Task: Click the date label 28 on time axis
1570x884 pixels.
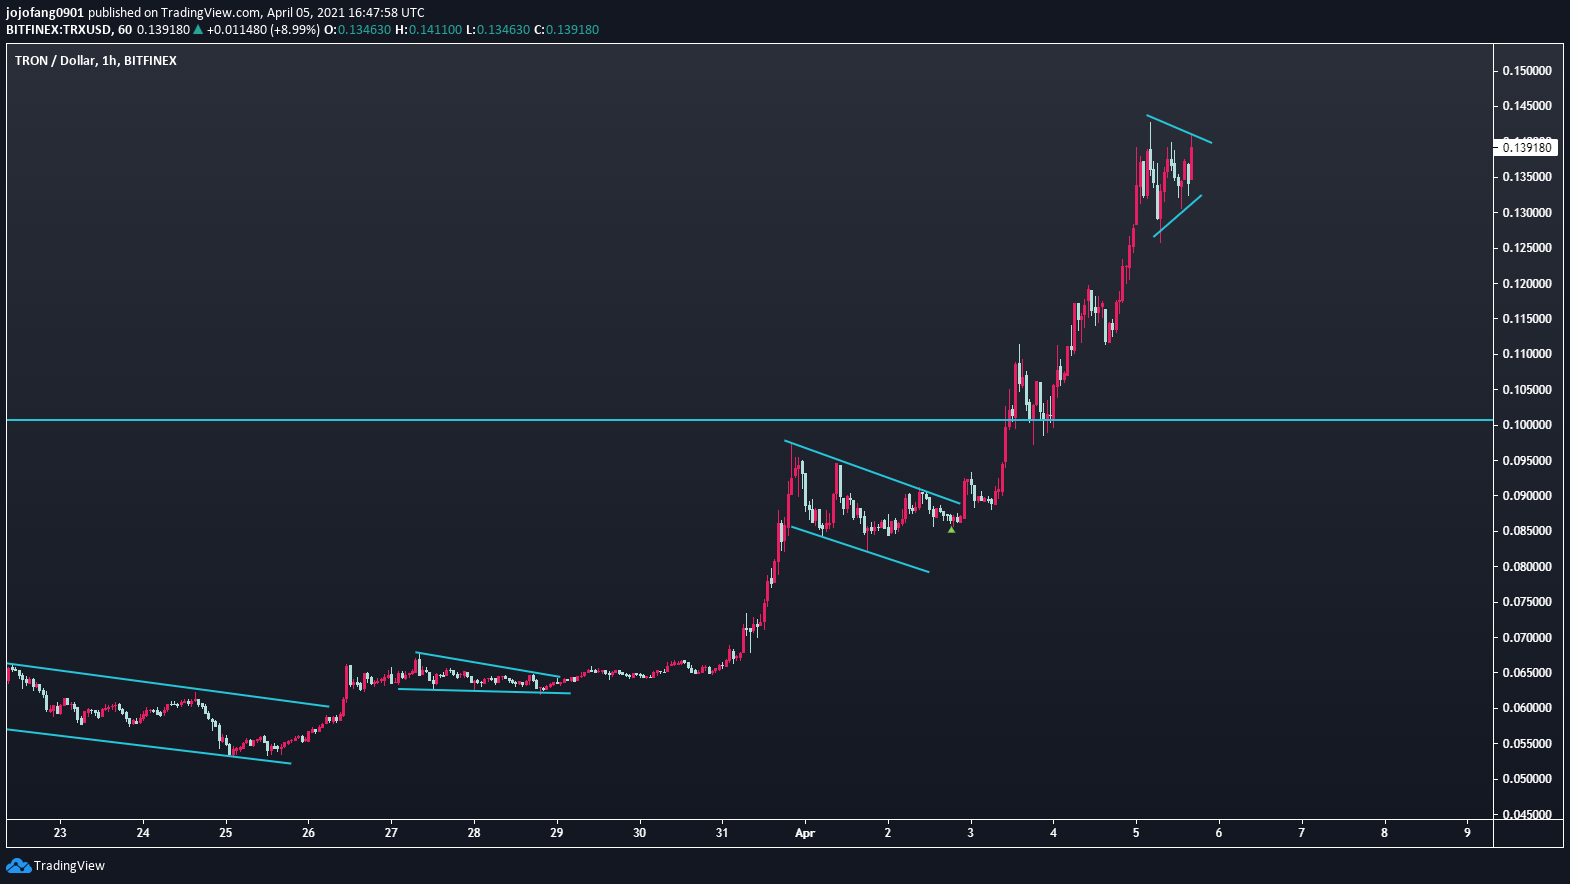Action: coord(474,833)
